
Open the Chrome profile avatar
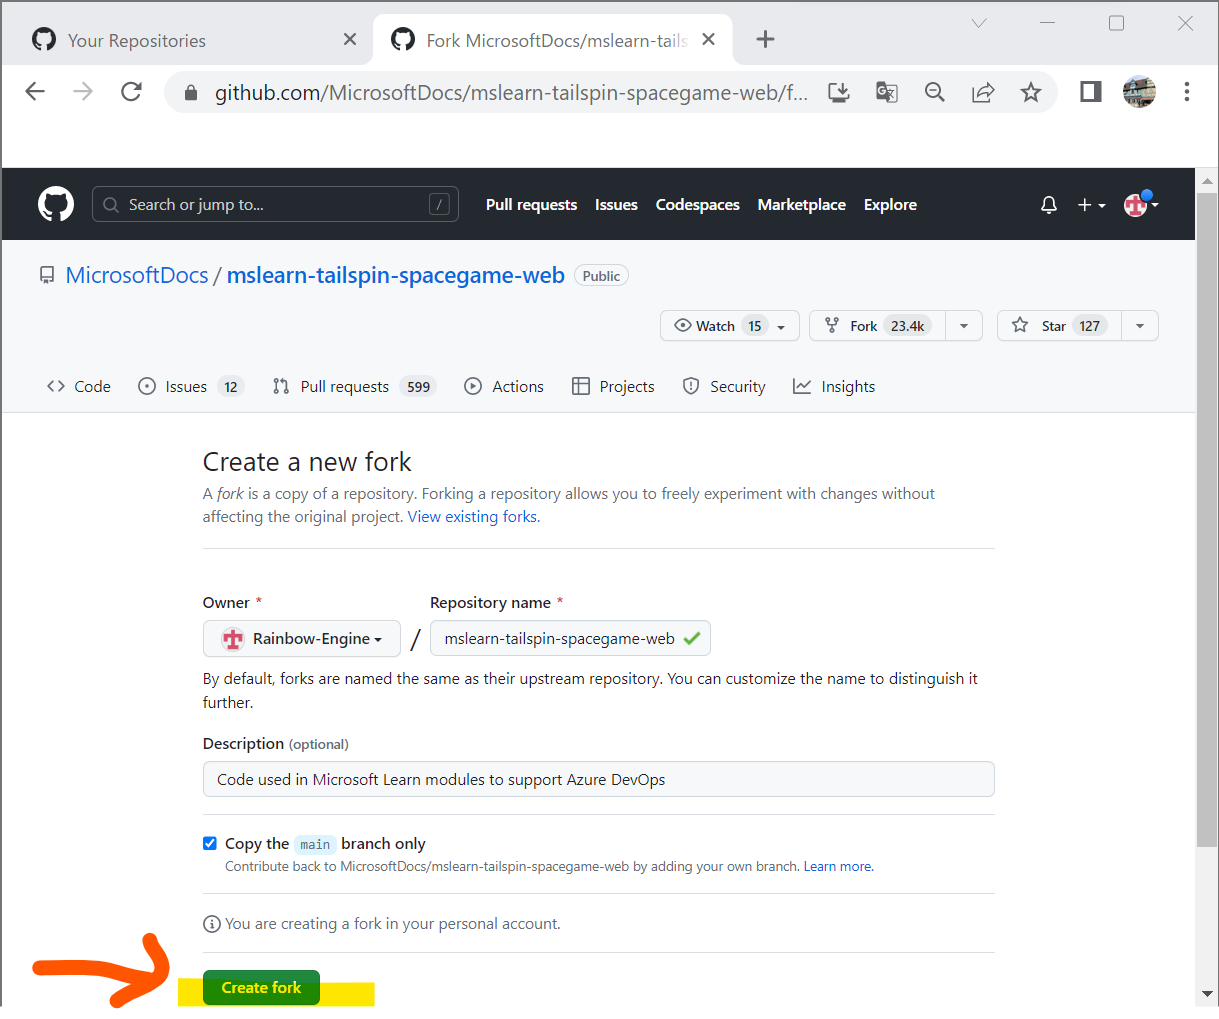(1139, 92)
